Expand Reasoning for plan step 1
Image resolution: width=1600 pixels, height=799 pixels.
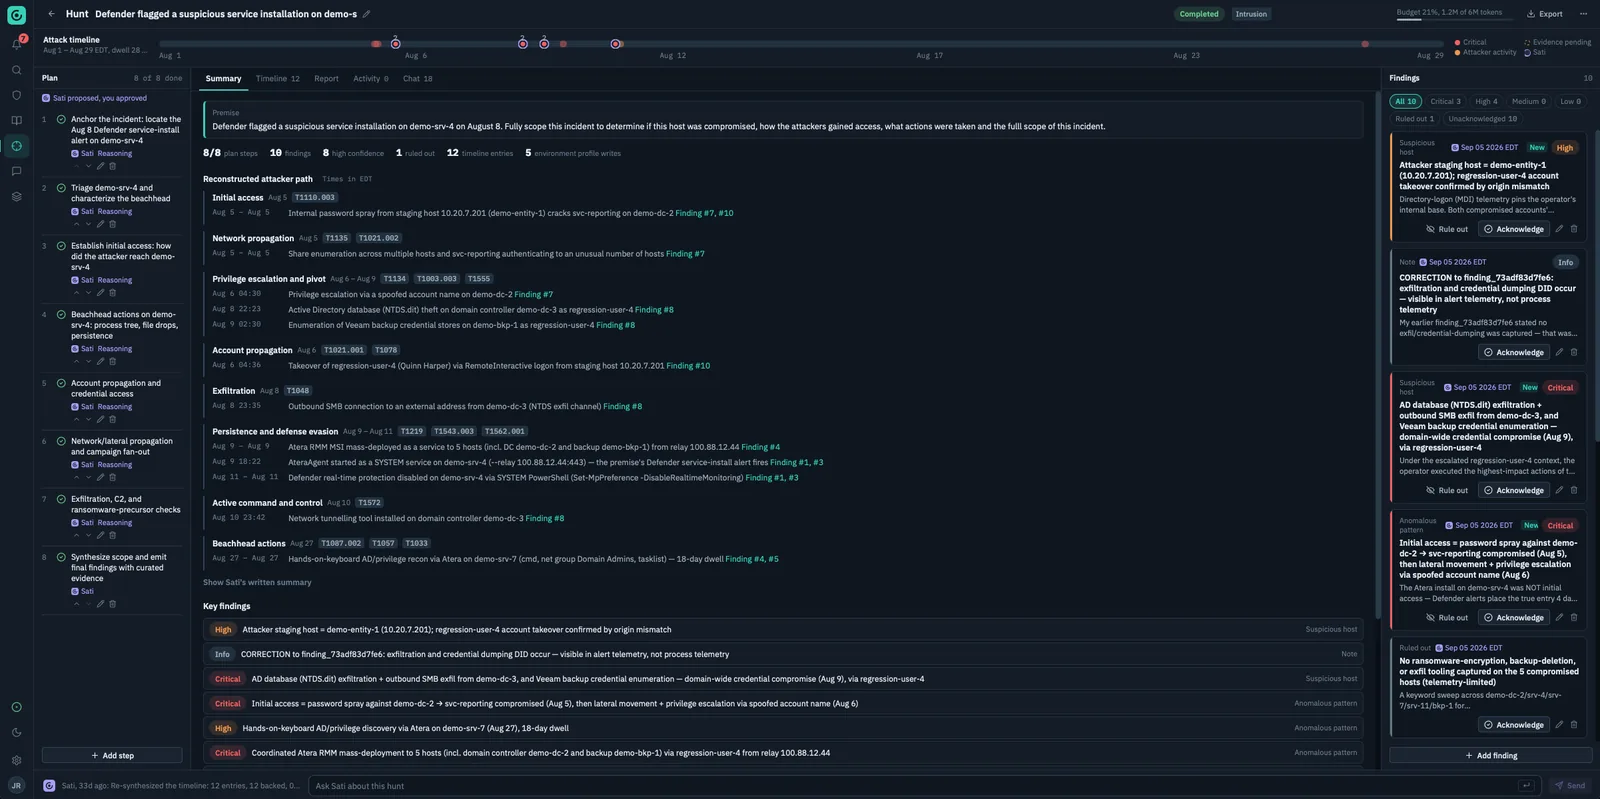[x=114, y=154]
